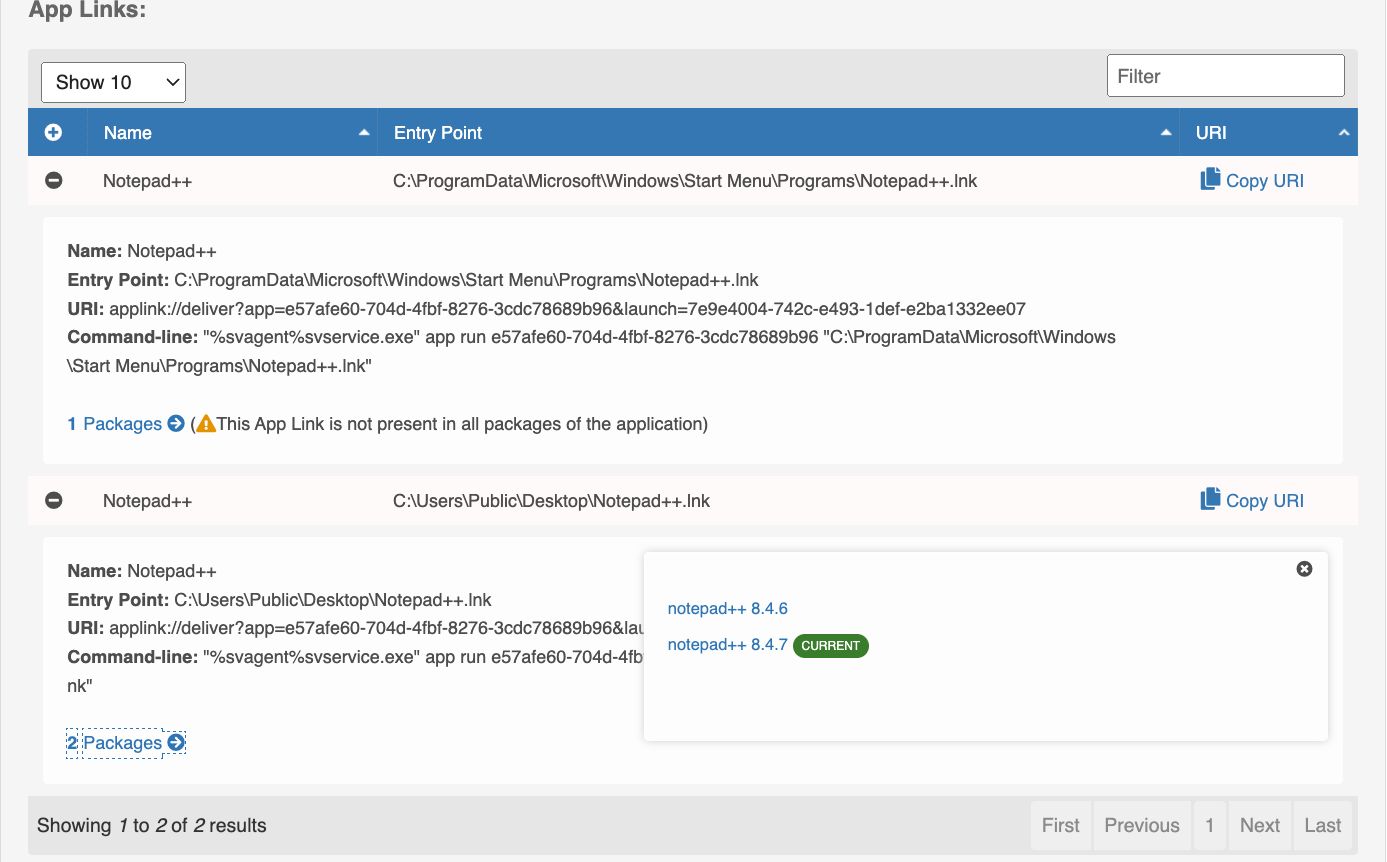This screenshot has width=1387, height=862.
Task: Click the App Links heading
Action: [88, 10]
